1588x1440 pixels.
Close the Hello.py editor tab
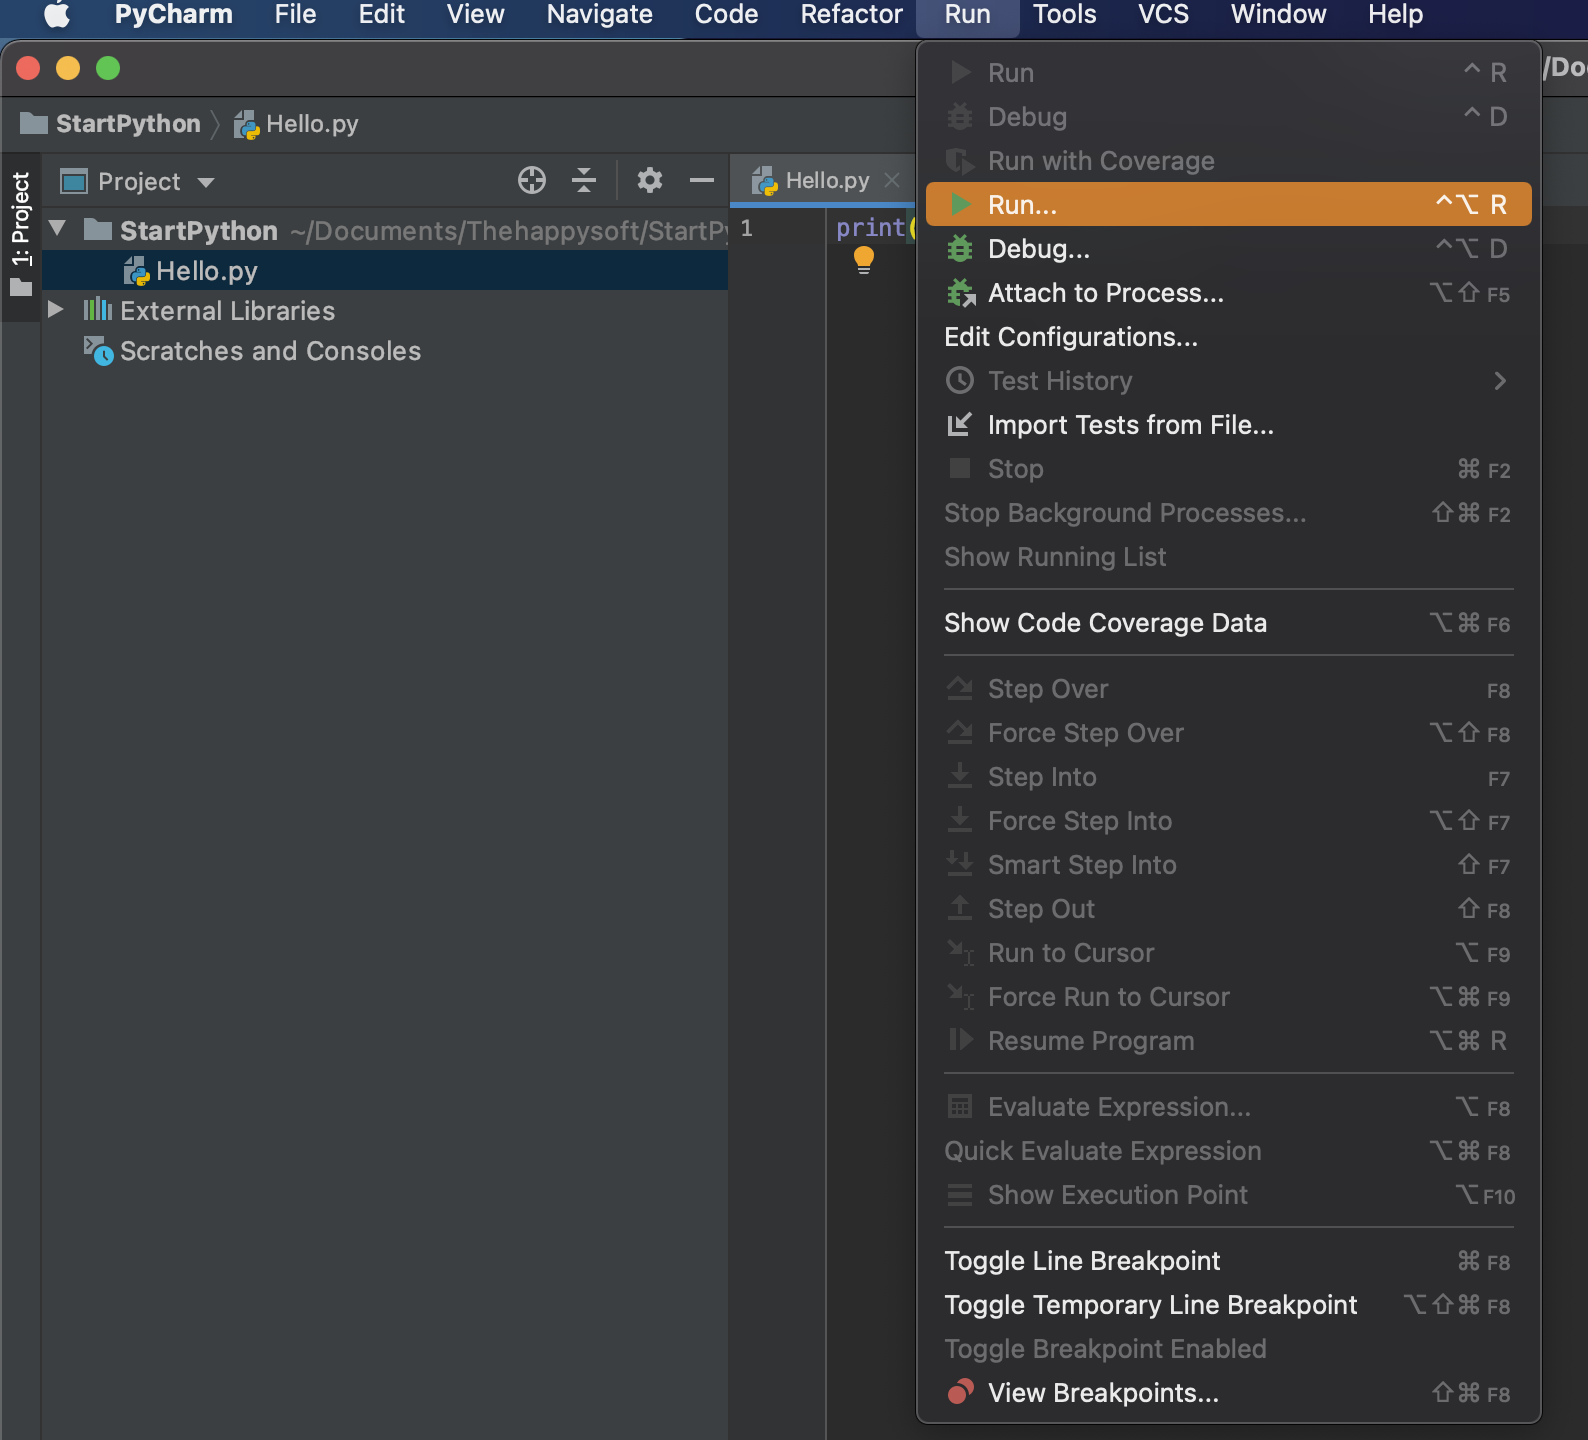pos(892,180)
